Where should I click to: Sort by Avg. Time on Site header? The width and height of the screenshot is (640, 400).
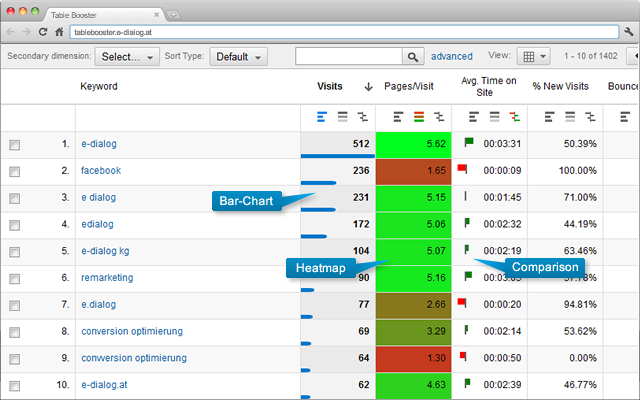489,87
